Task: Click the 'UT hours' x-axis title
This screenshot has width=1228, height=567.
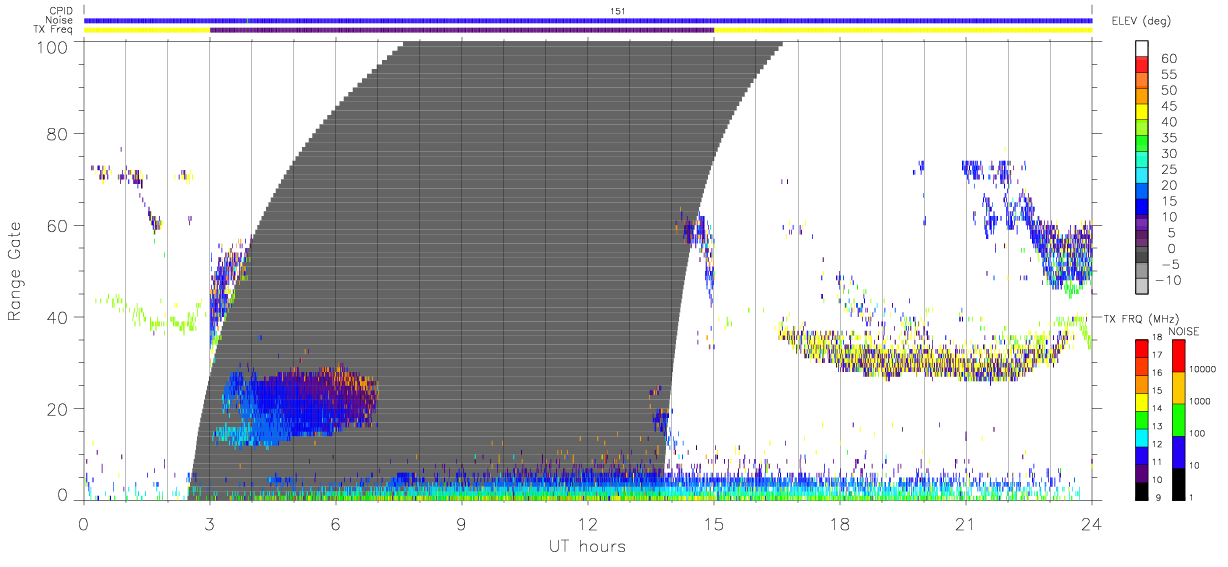Action: click(587, 546)
